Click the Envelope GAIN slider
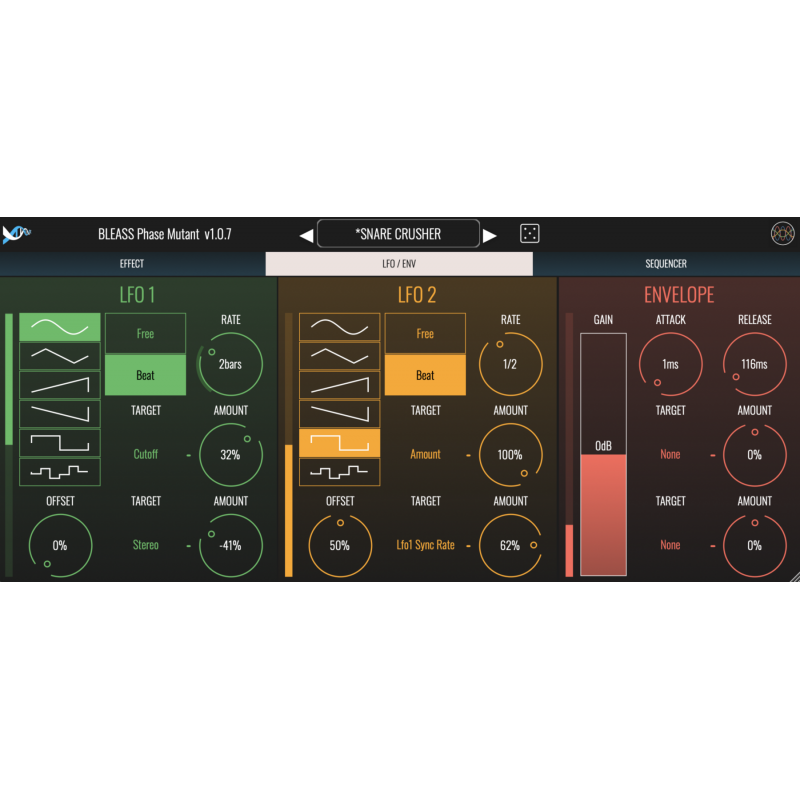 pos(603,455)
